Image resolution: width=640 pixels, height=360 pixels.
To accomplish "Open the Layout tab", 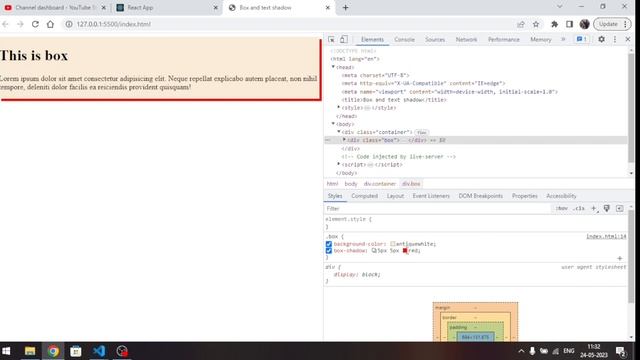I will (x=395, y=196).
